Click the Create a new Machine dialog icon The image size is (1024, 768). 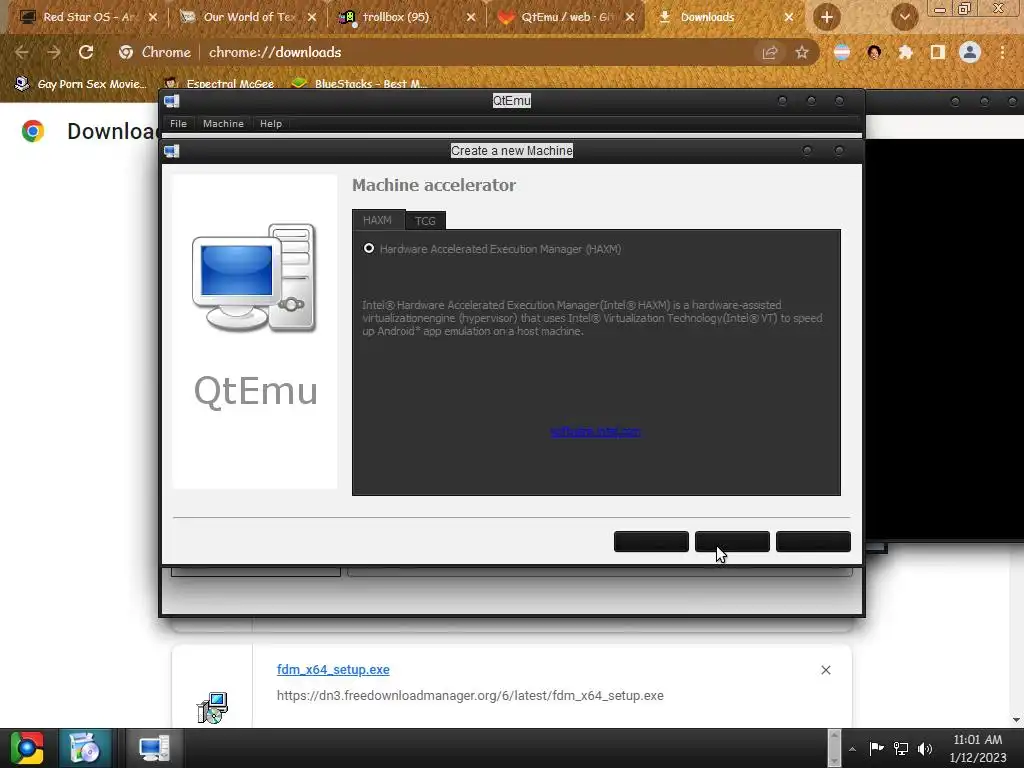point(172,152)
